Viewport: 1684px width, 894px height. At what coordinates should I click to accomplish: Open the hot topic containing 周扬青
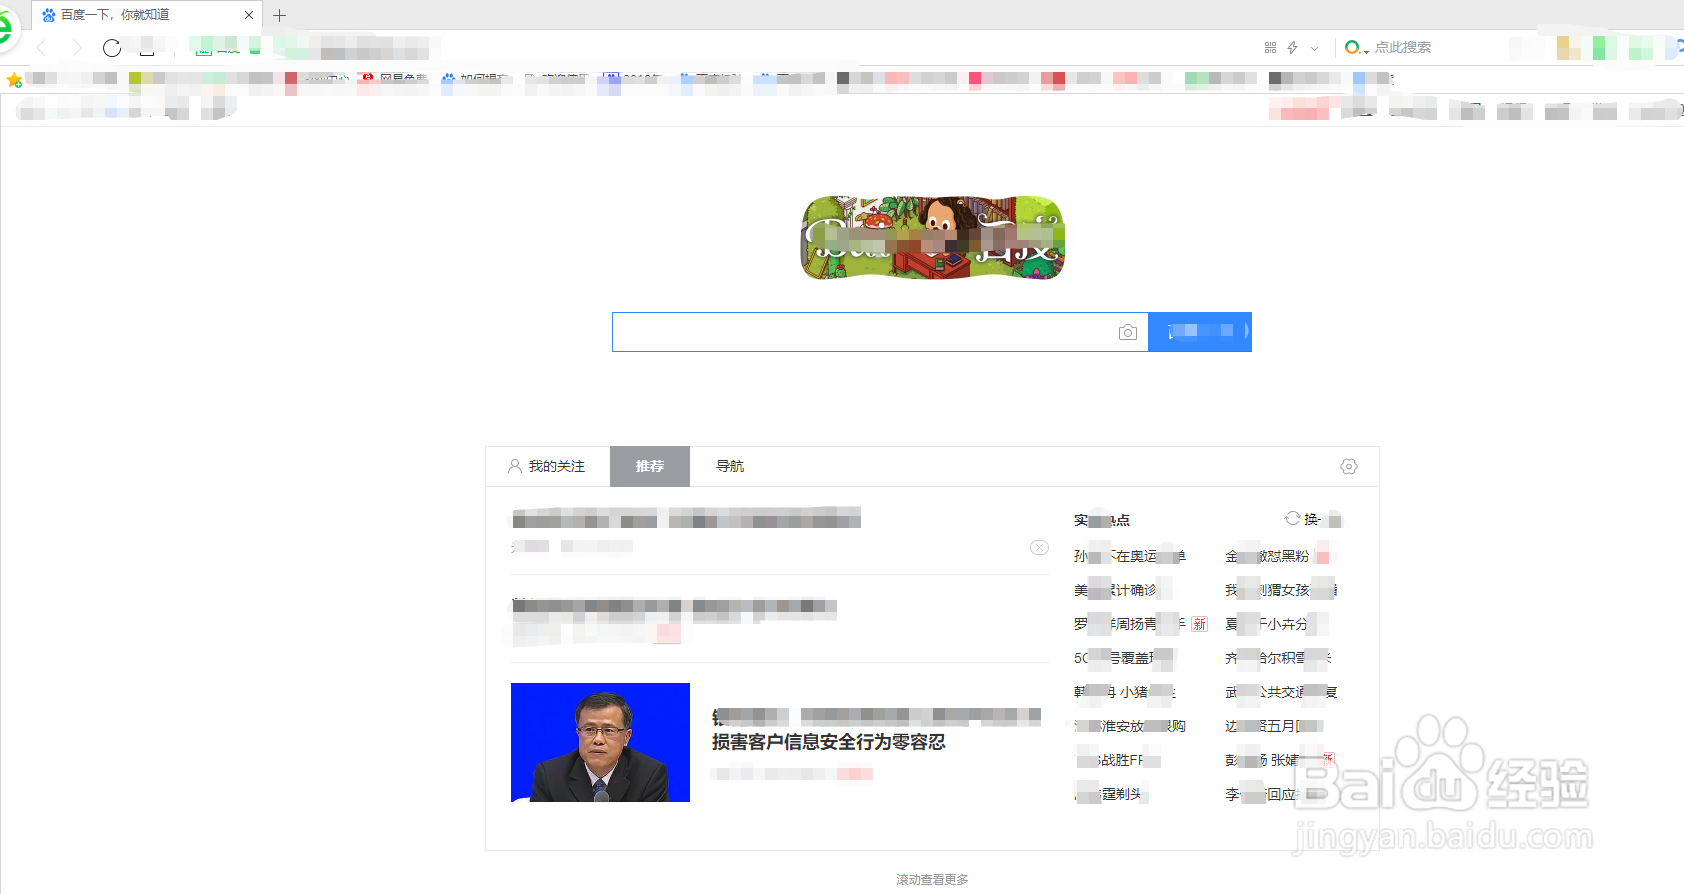pos(1130,624)
